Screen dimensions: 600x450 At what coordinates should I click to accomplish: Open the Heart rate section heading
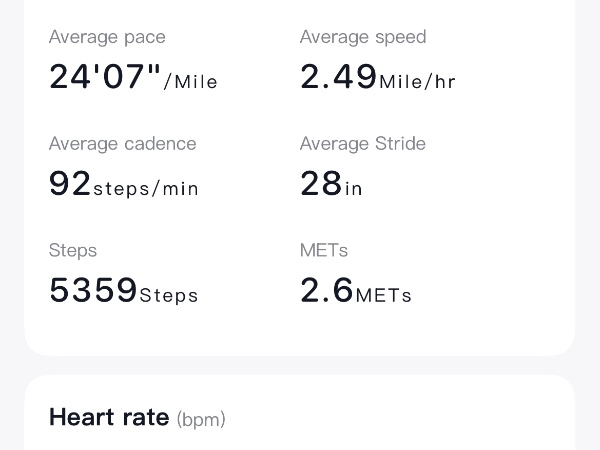pyautogui.click(x=109, y=417)
